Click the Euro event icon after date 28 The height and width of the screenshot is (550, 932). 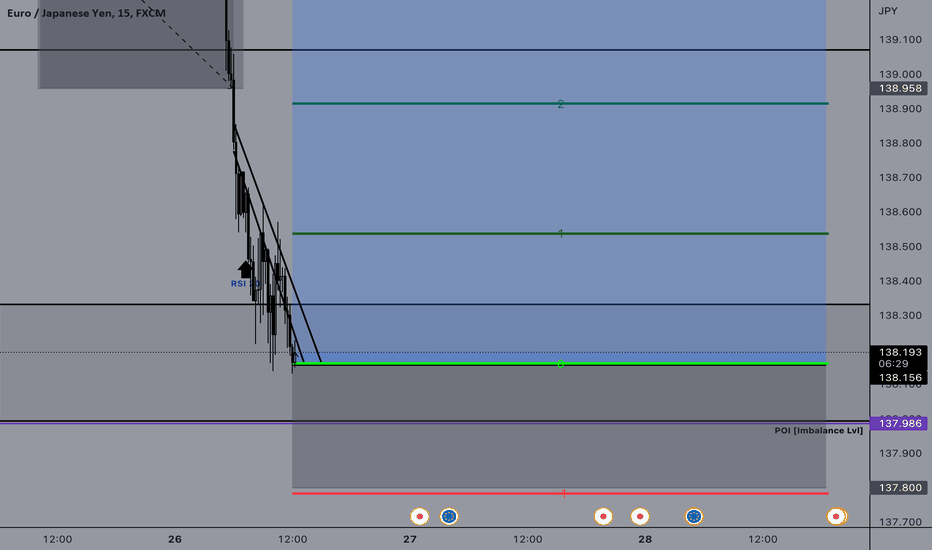694,516
